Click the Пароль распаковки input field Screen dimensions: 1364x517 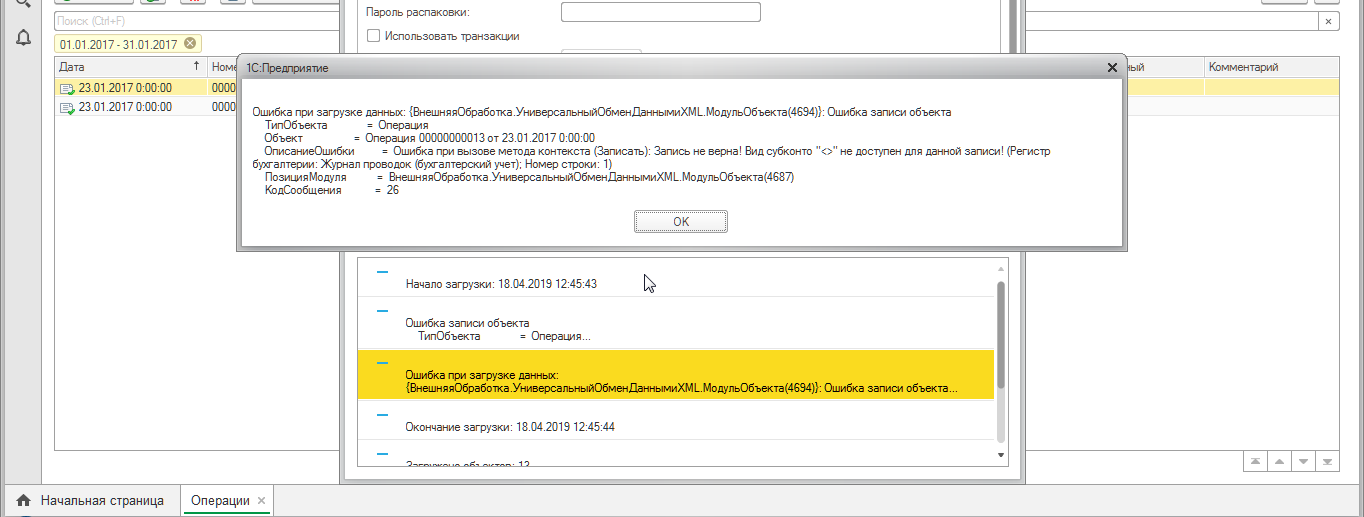660,12
